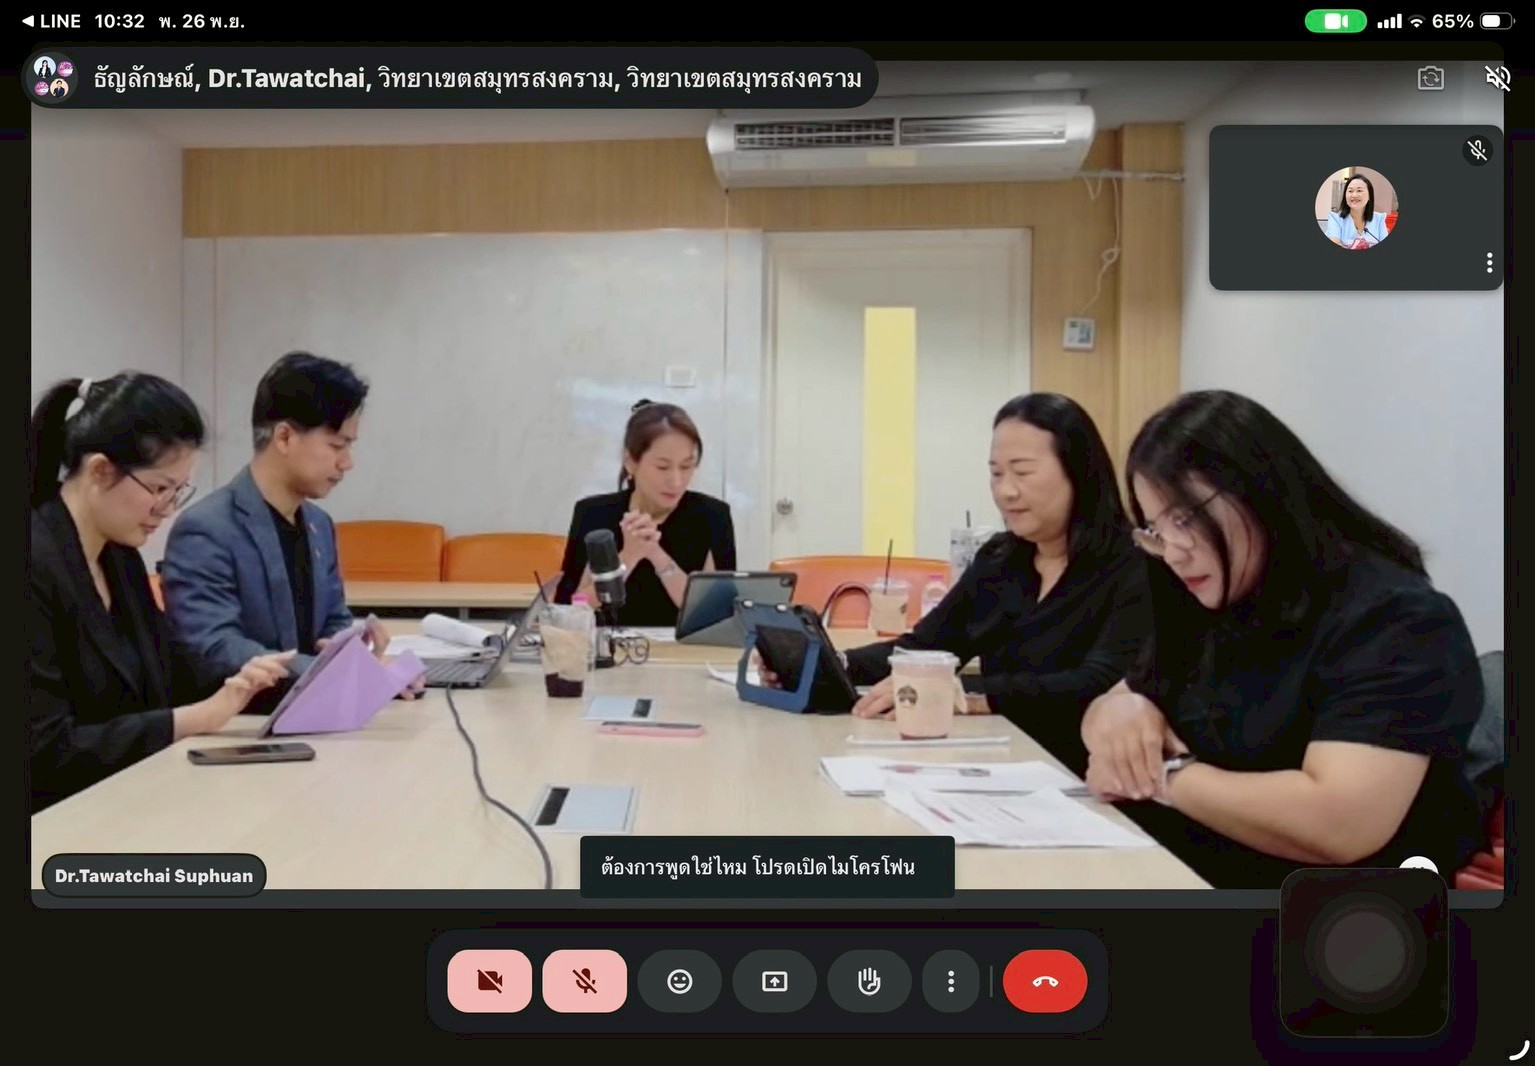This screenshot has height=1066, width=1535.
Task: Select the self-view profile picture thumbnail
Action: coord(1356,207)
